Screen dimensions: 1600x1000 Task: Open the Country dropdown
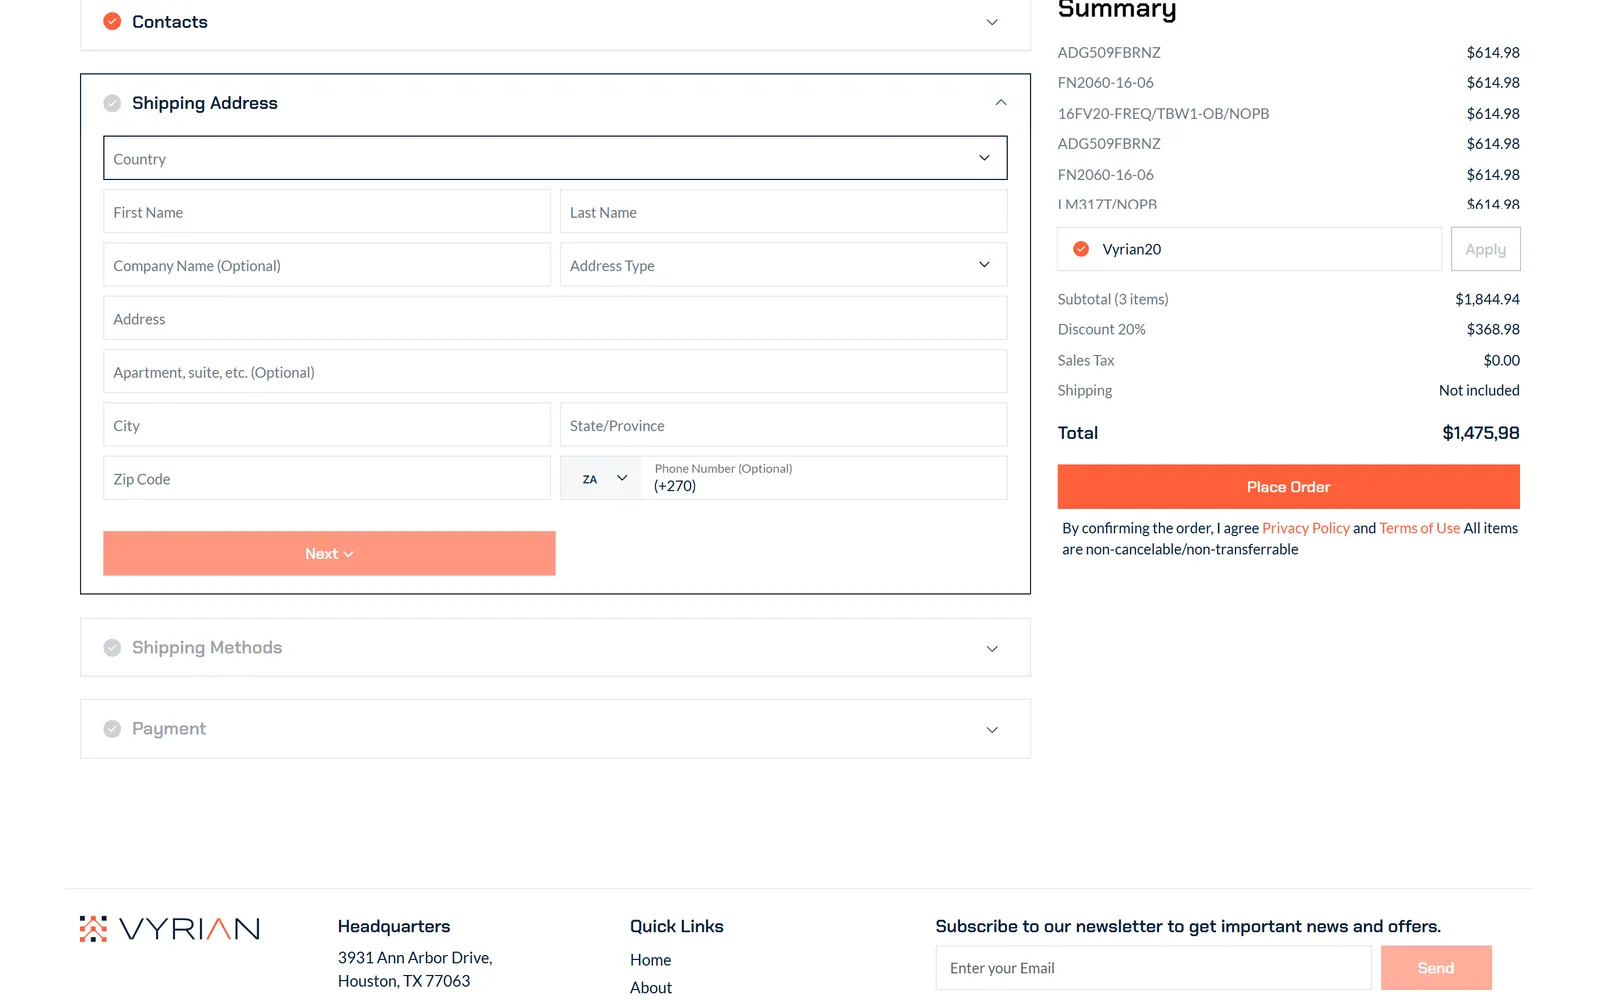(x=555, y=158)
